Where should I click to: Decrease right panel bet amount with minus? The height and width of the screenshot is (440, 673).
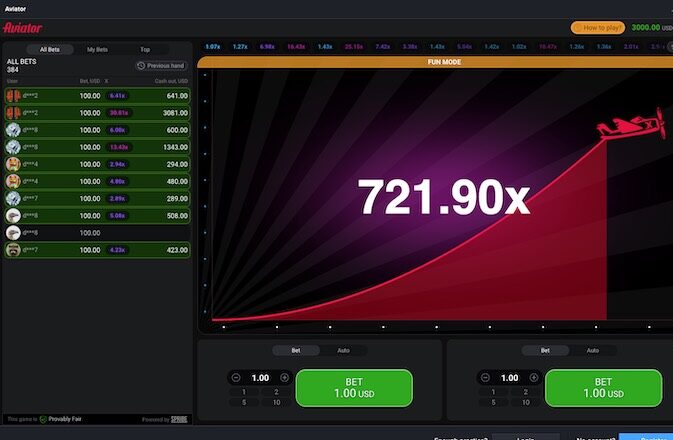[x=485, y=378]
